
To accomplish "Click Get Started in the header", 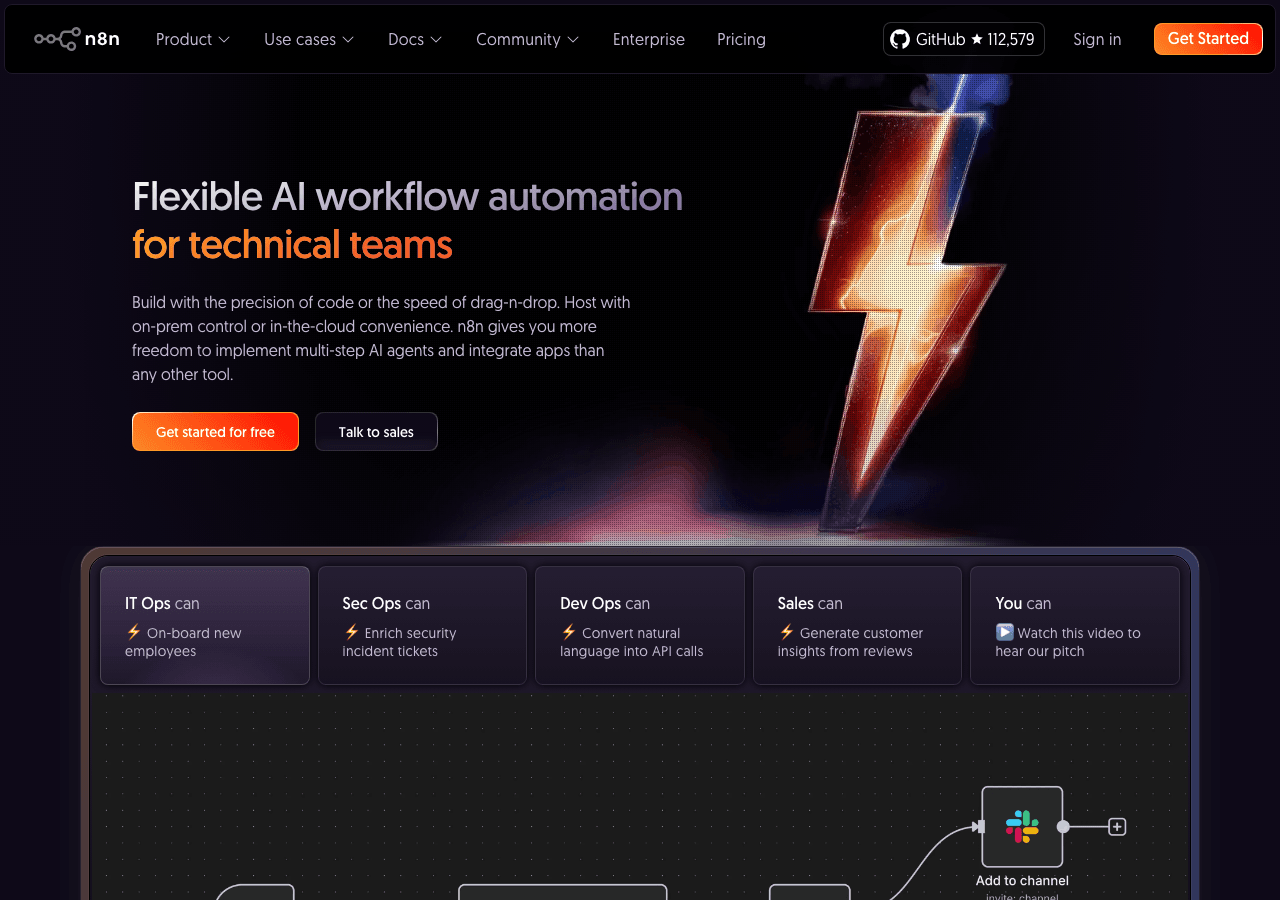I will pyautogui.click(x=1208, y=39).
